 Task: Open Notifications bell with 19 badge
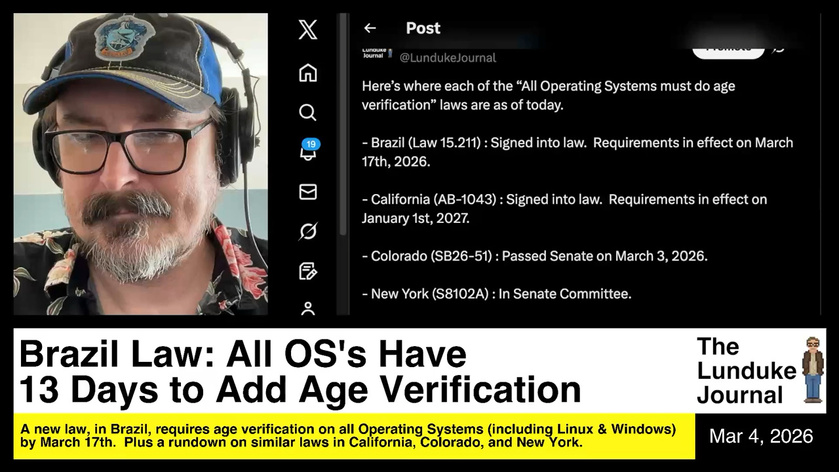pyautogui.click(x=308, y=151)
